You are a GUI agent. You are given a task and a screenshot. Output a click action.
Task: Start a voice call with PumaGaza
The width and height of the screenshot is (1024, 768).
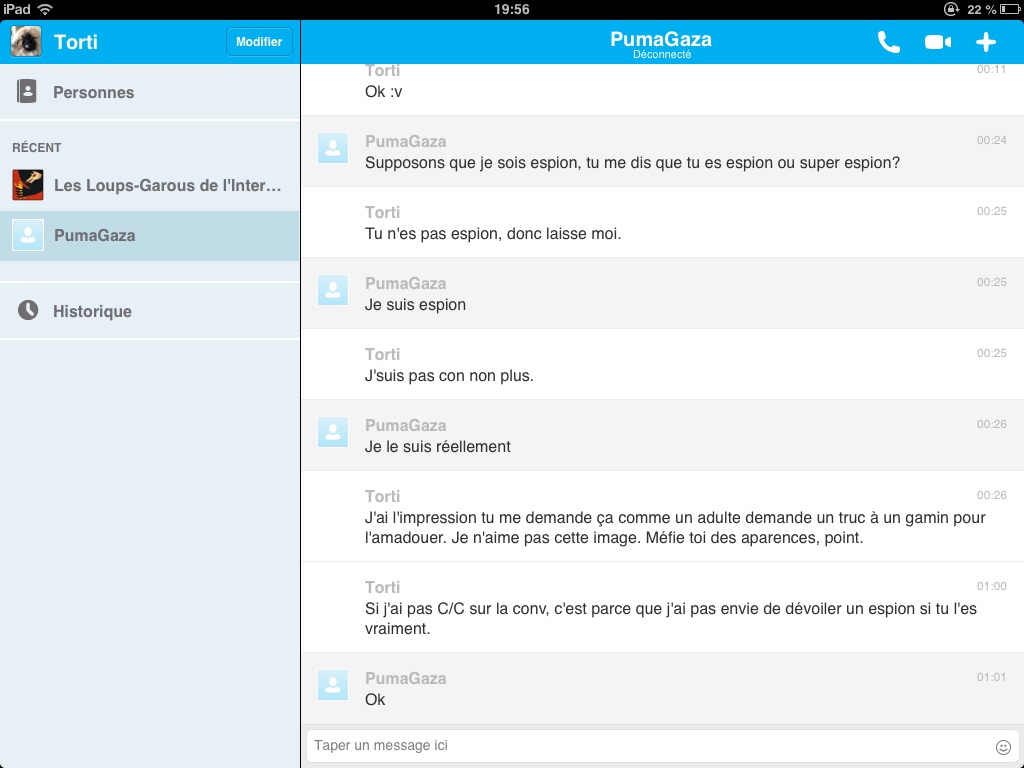point(888,42)
